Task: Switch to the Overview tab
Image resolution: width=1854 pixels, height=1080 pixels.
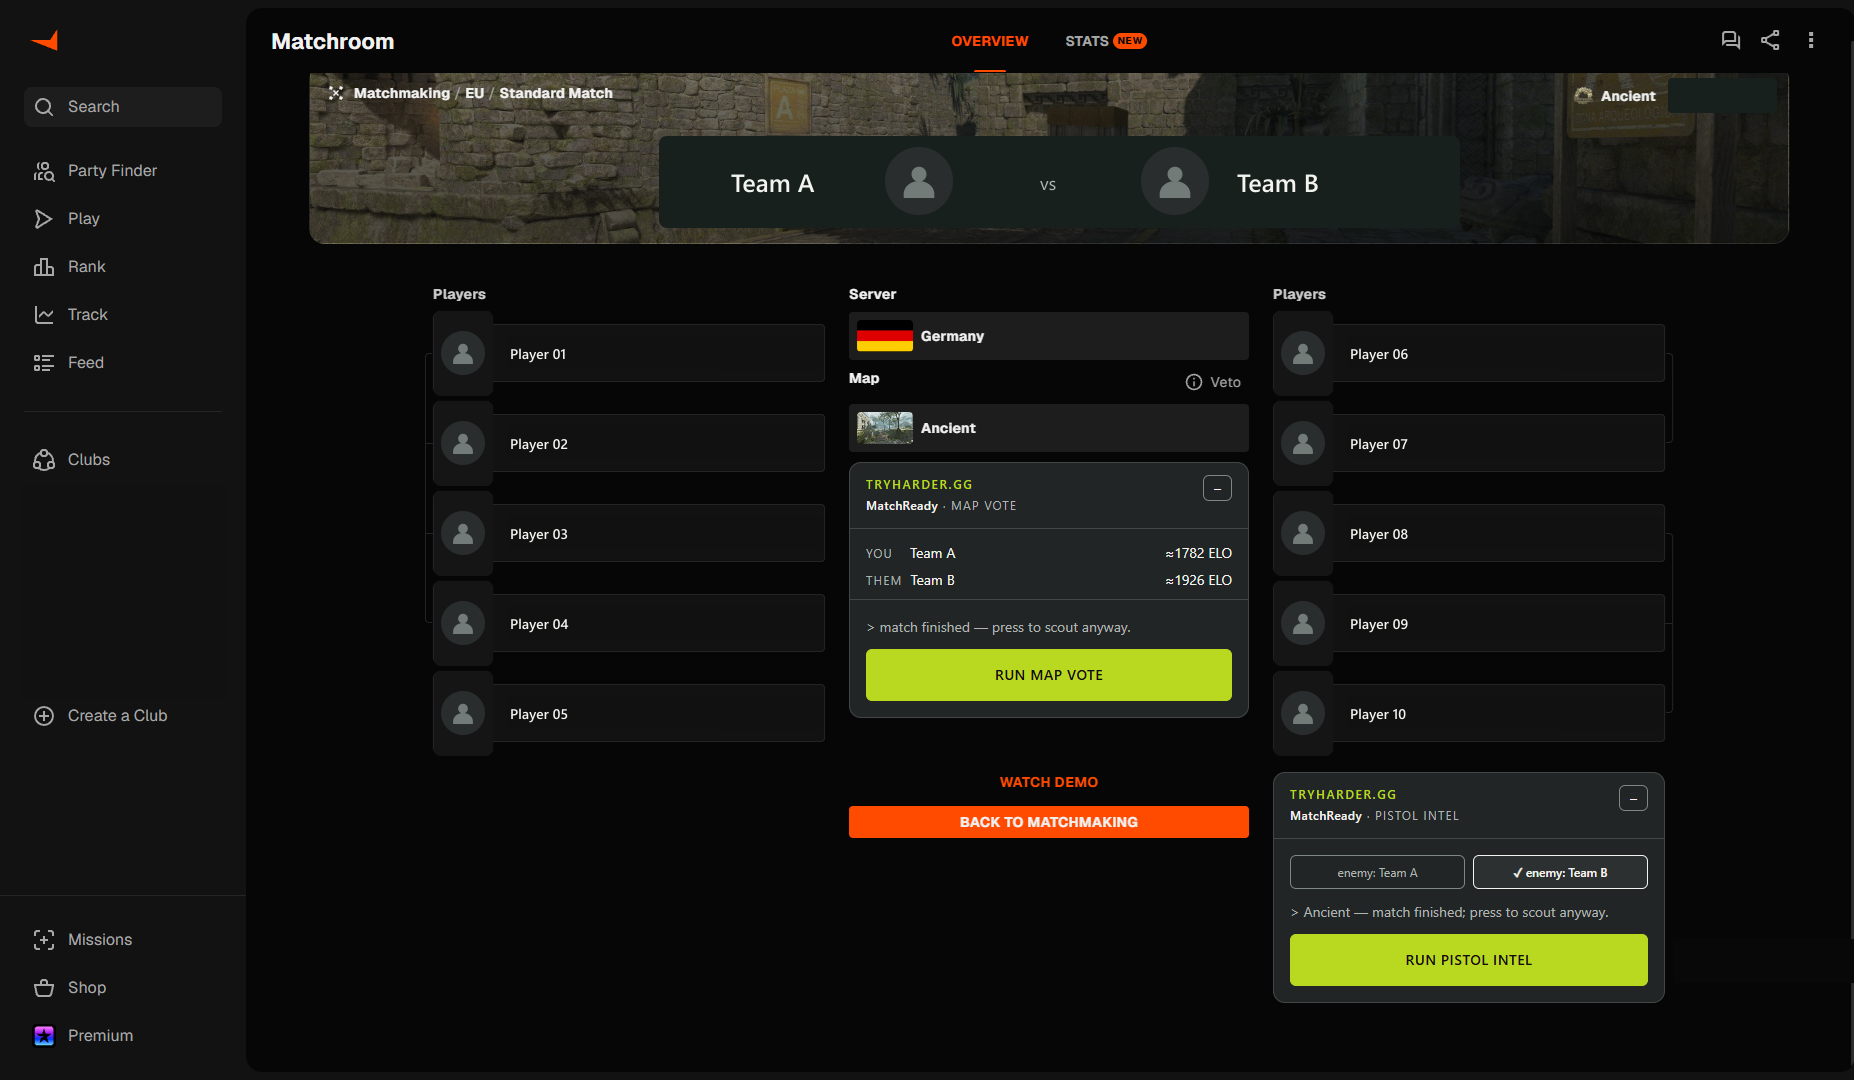Action: 989,41
